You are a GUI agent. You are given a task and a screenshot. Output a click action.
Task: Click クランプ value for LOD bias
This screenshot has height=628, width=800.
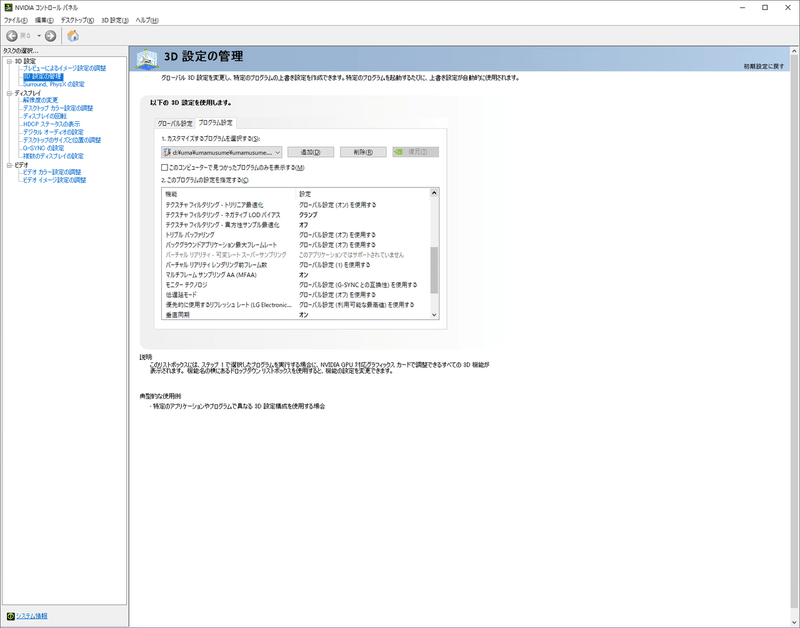coord(308,215)
